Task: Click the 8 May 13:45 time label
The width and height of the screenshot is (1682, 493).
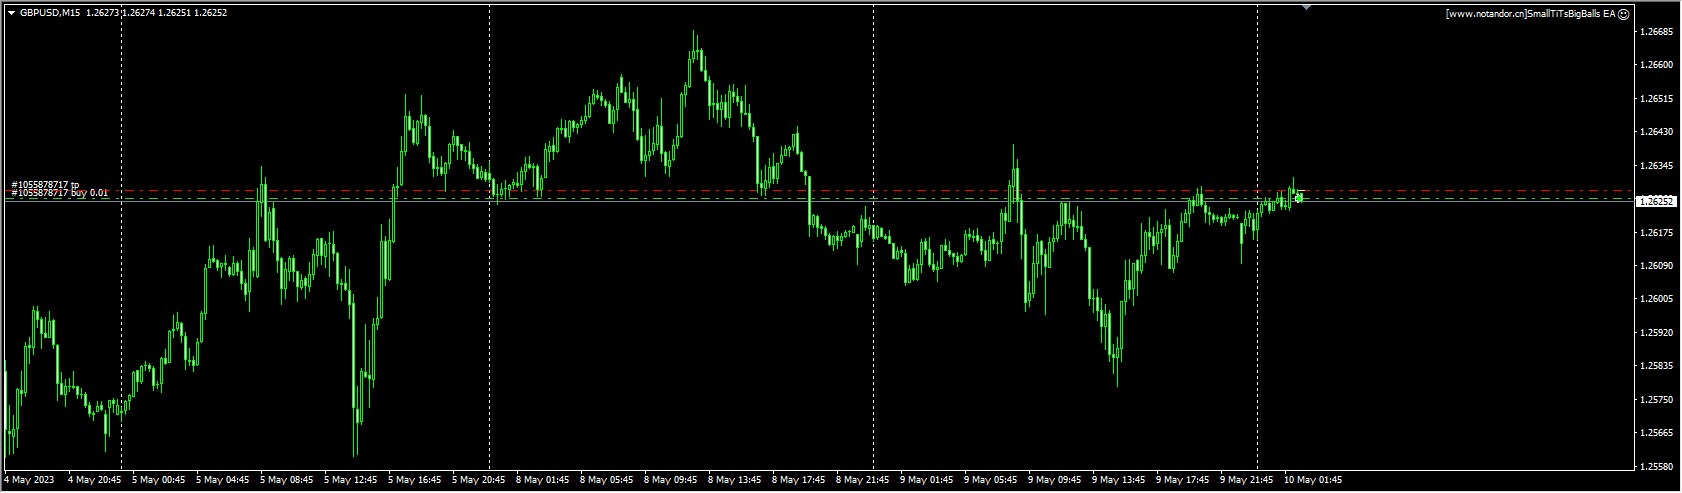Action: pyautogui.click(x=734, y=481)
